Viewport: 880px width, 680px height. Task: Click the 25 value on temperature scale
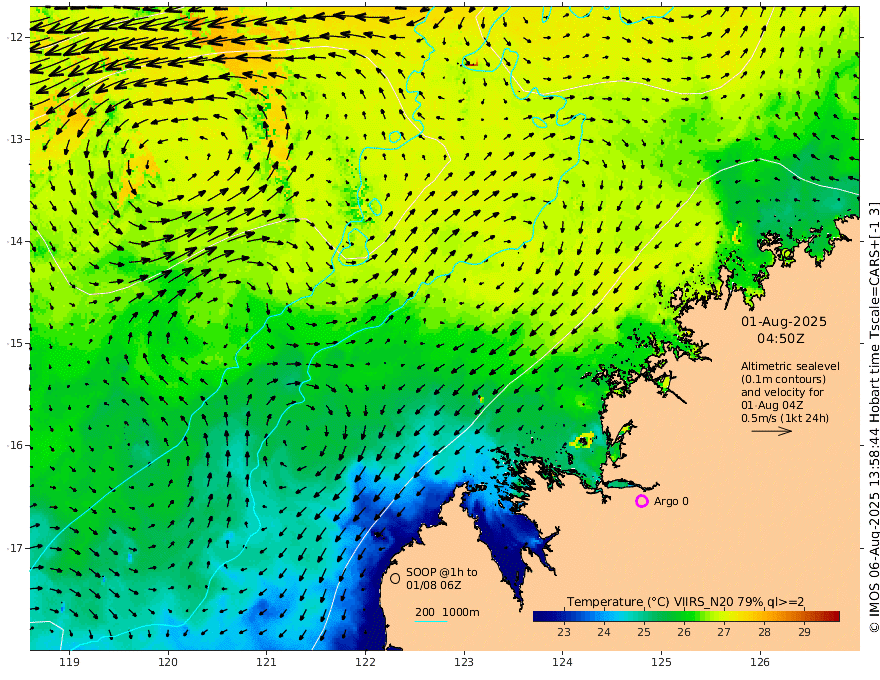(x=644, y=632)
